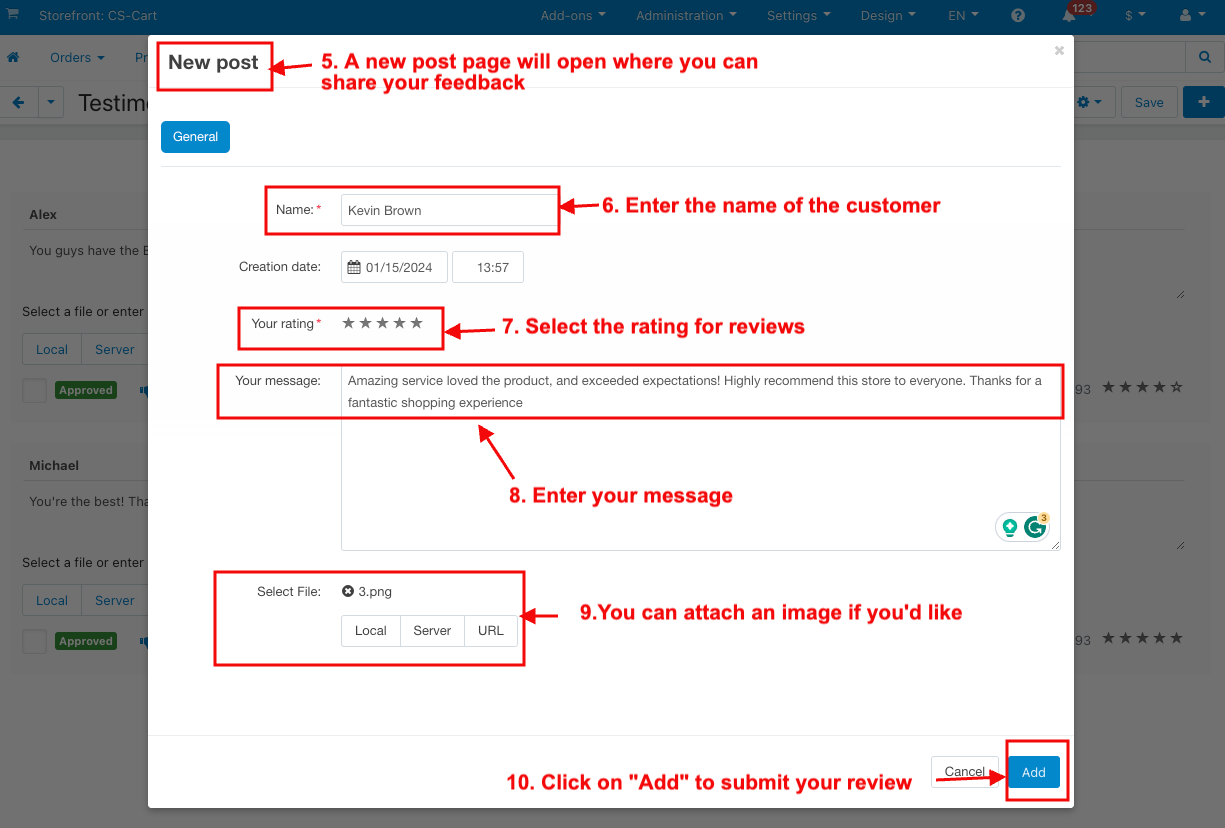Click the Michael author name in background
1225x828 pixels.
[x=54, y=466]
